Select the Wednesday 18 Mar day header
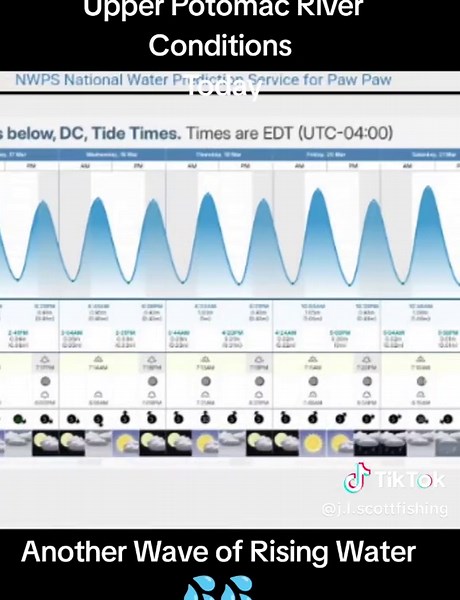The width and height of the screenshot is (460, 600). pyautogui.click(x=112, y=155)
